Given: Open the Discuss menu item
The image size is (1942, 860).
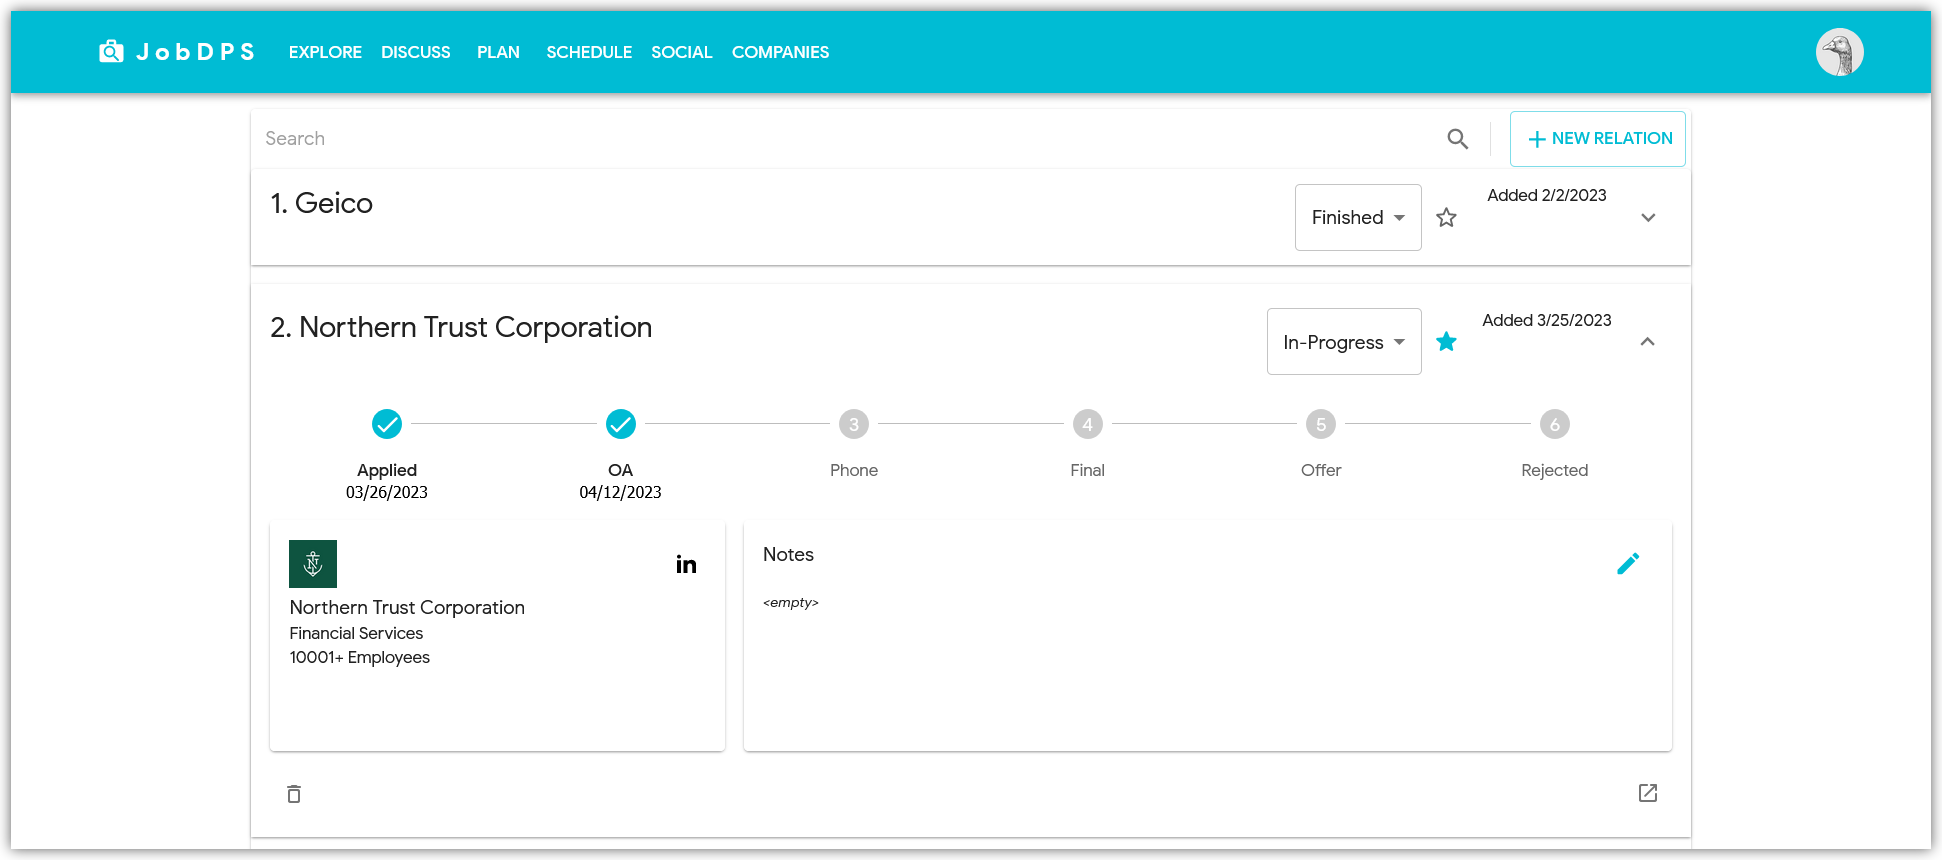Looking at the screenshot, I should point(415,52).
